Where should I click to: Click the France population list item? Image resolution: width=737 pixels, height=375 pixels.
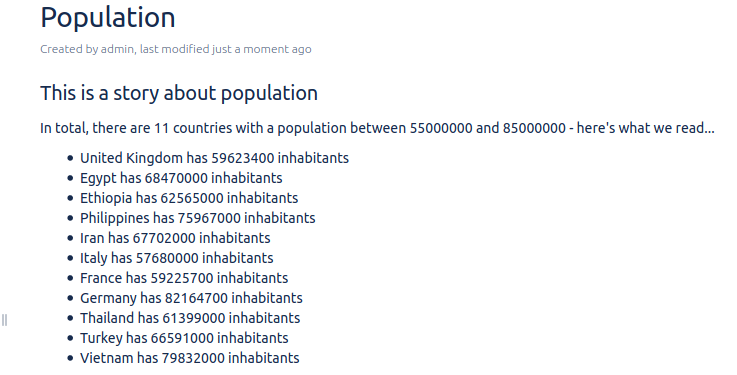click(184, 278)
